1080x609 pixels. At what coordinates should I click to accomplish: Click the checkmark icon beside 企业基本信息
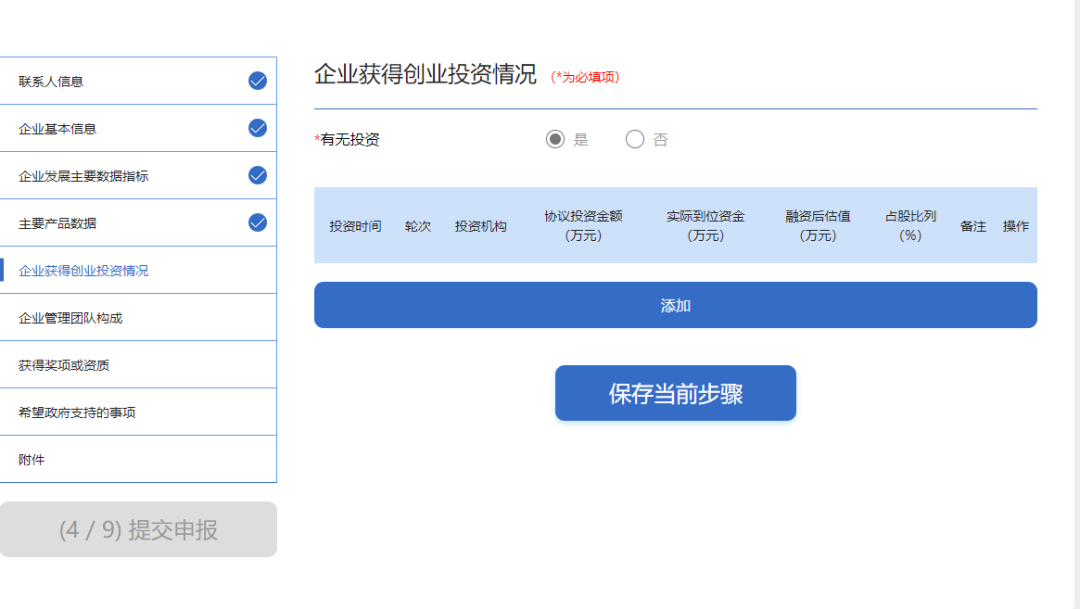(x=257, y=128)
